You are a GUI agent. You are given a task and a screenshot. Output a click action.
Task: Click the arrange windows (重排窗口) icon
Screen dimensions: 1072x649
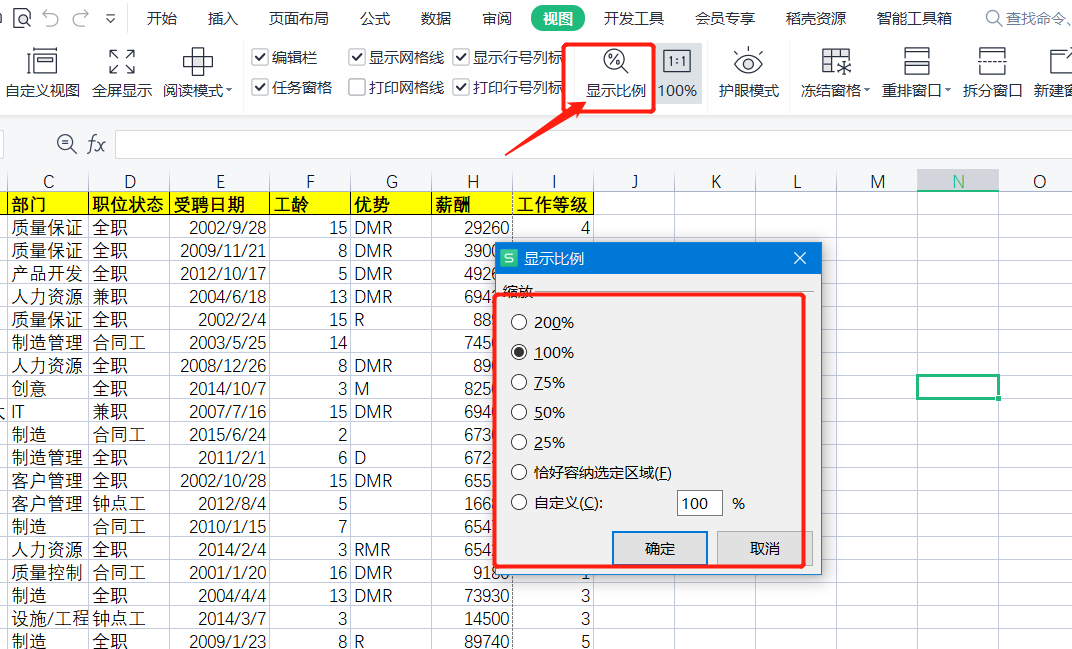coord(916,62)
